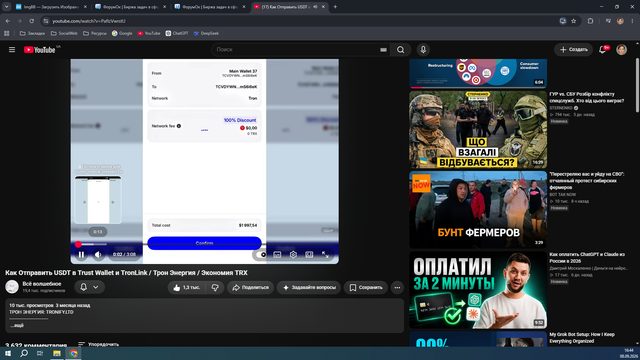Open Задавайте вопросы AI button
The width and height of the screenshot is (640, 360).
(309, 287)
